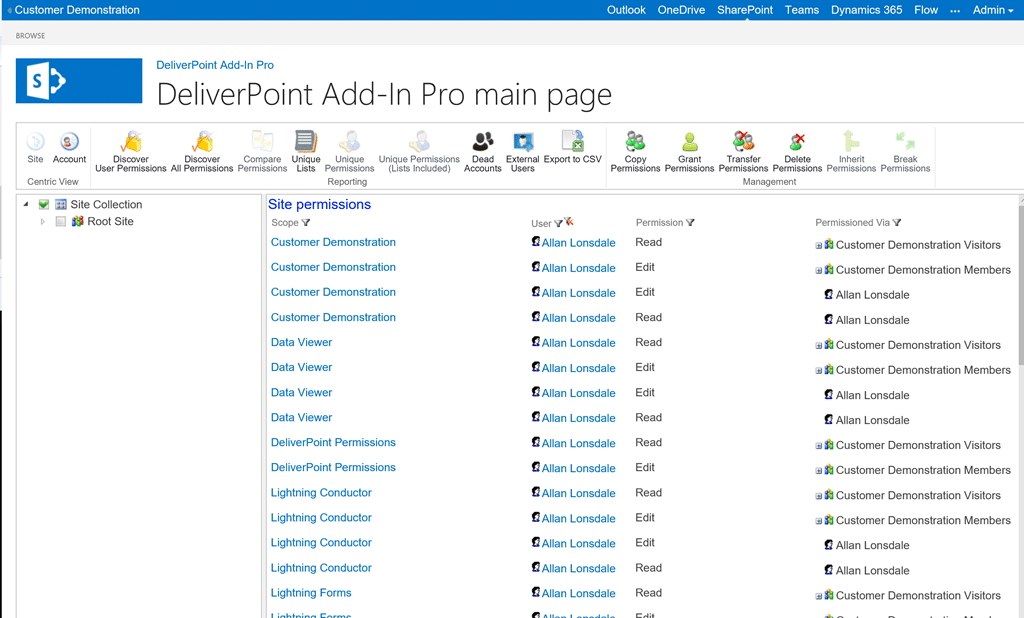This screenshot has height=618, width=1024.
Task: Expand Members group in Data Viewer Edit row
Action: click(818, 370)
